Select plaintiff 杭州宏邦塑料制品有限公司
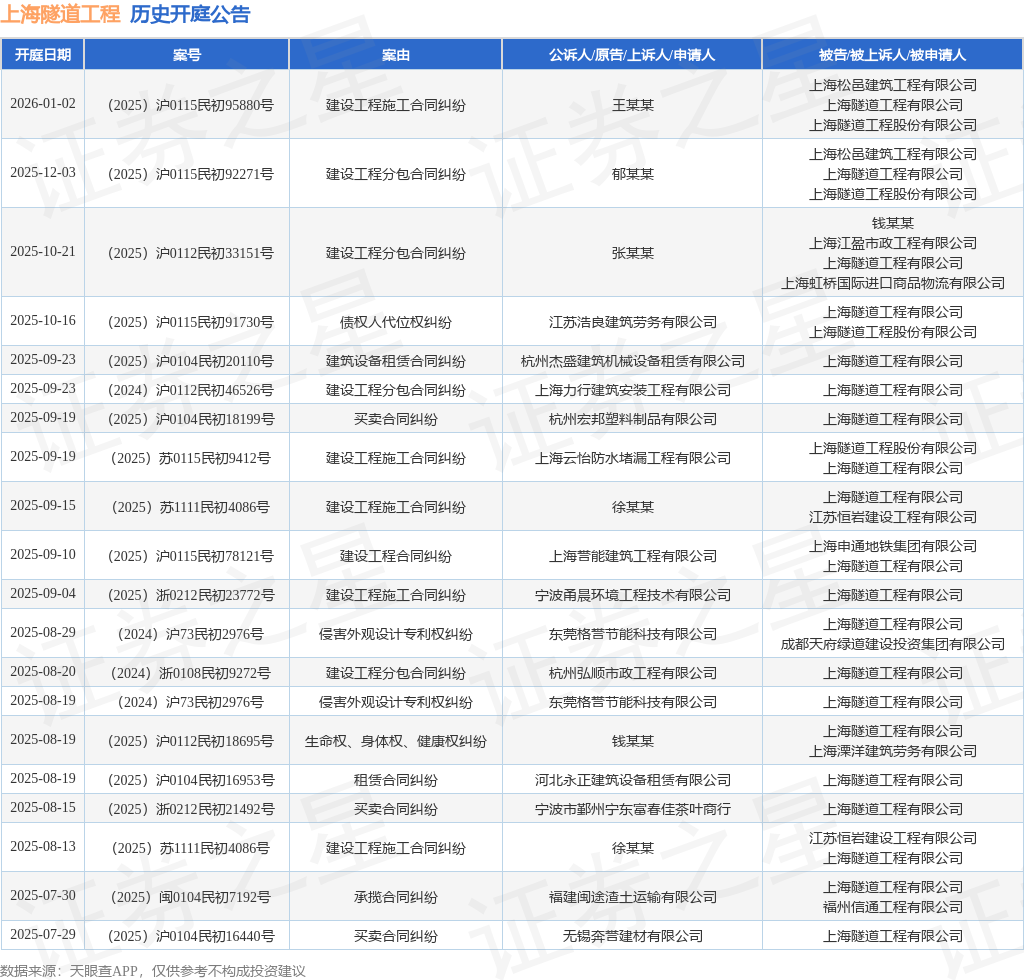Viewport: 1024px width, 980px height. 633,419
